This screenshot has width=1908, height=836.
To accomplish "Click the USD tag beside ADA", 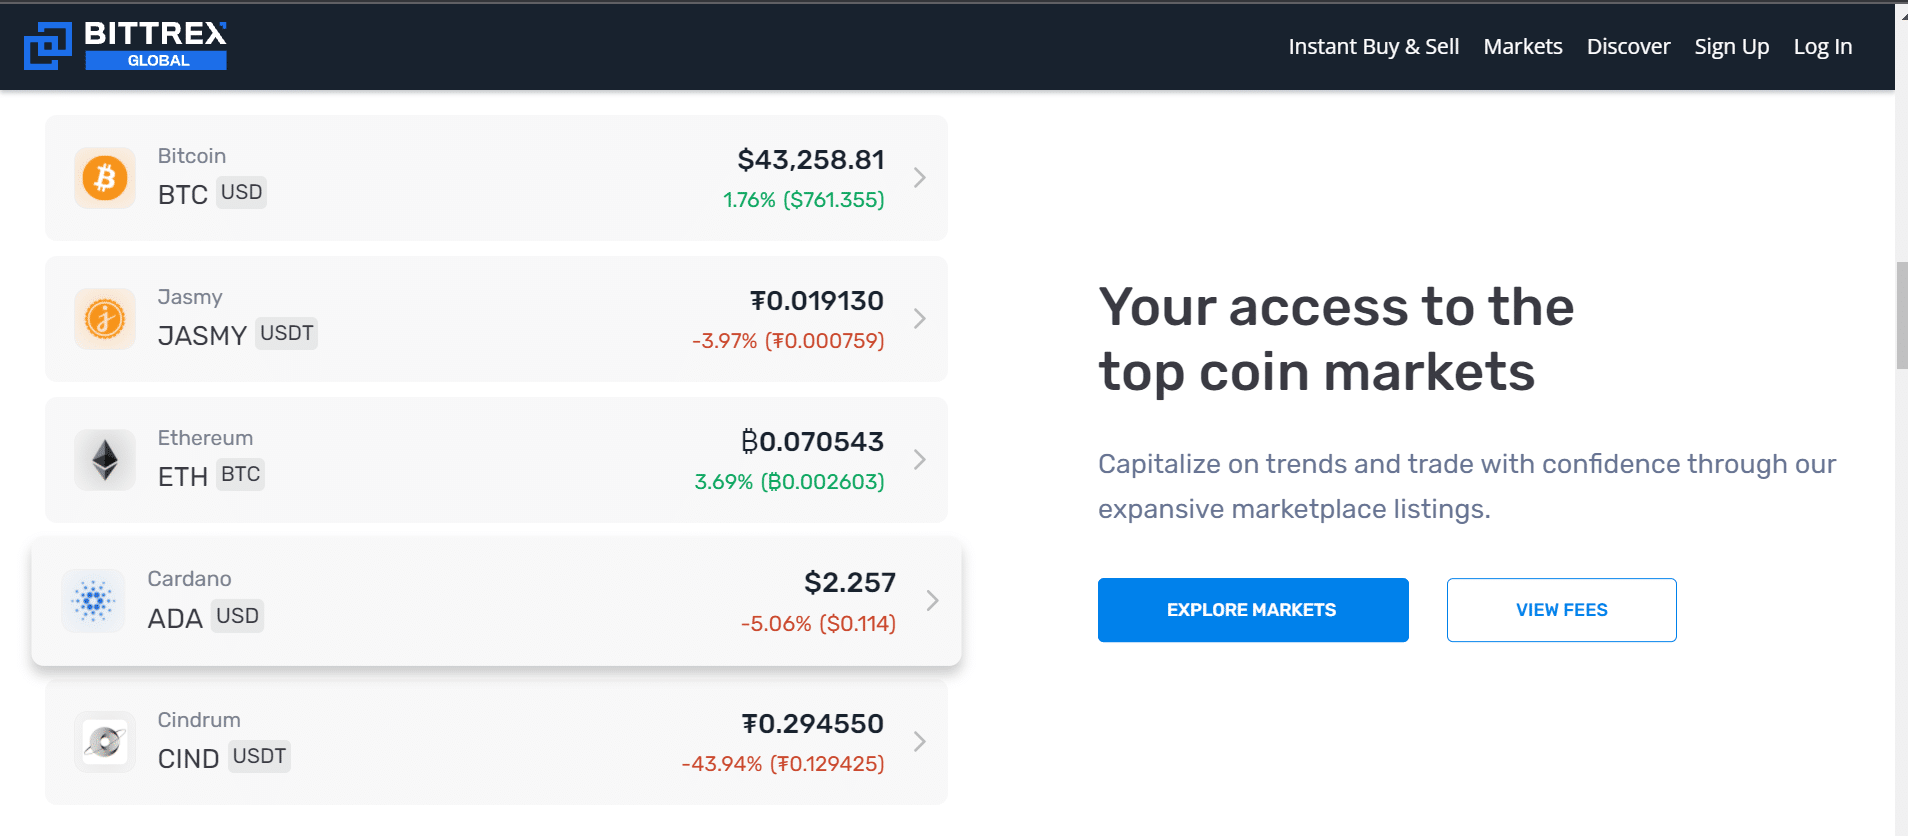I will tap(238, 616).
